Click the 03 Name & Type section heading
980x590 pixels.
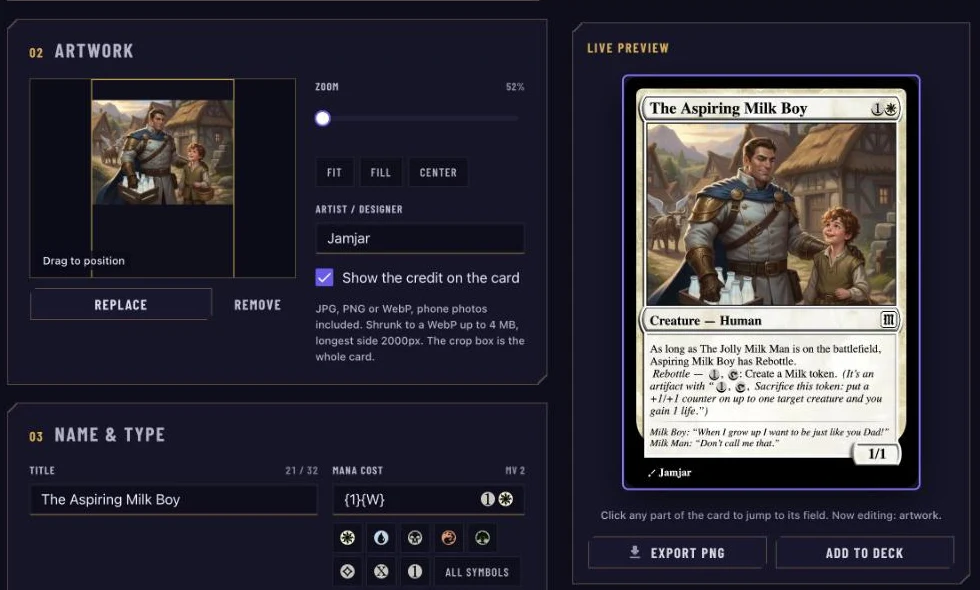97,435
